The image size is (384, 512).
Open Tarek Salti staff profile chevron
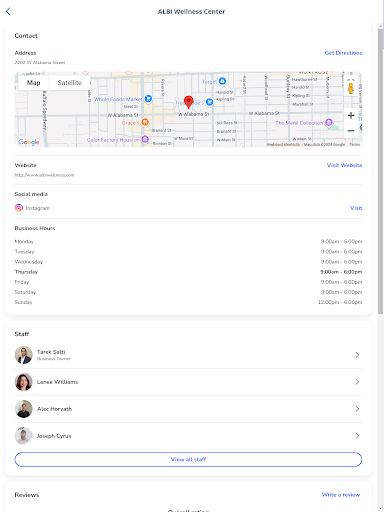click(x=357, y=355)
